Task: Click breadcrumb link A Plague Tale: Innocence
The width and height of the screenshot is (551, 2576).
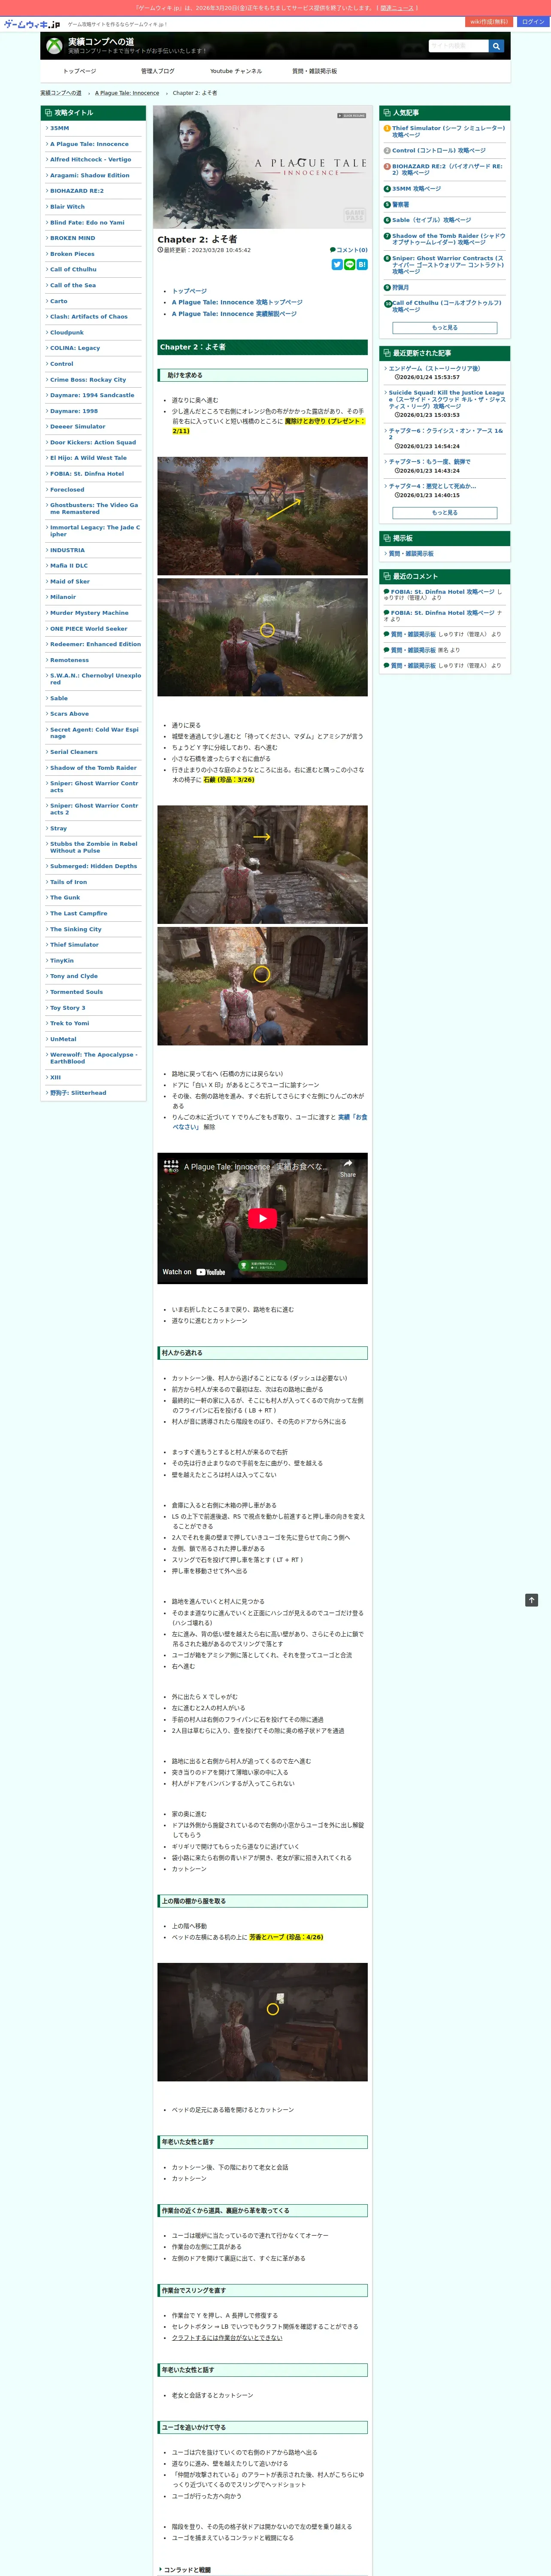Action: (127, 93)
